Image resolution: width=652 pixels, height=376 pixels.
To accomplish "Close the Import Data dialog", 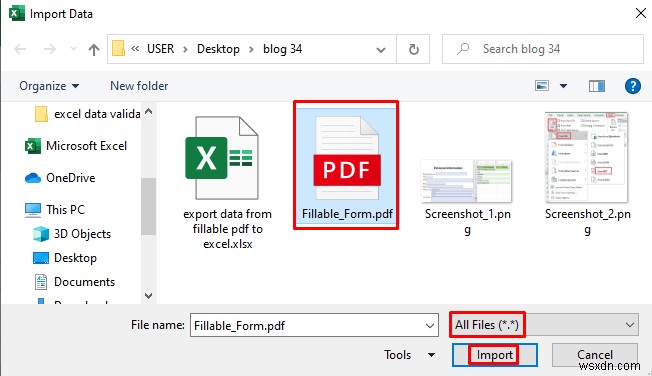I will [x=641, y=13].
